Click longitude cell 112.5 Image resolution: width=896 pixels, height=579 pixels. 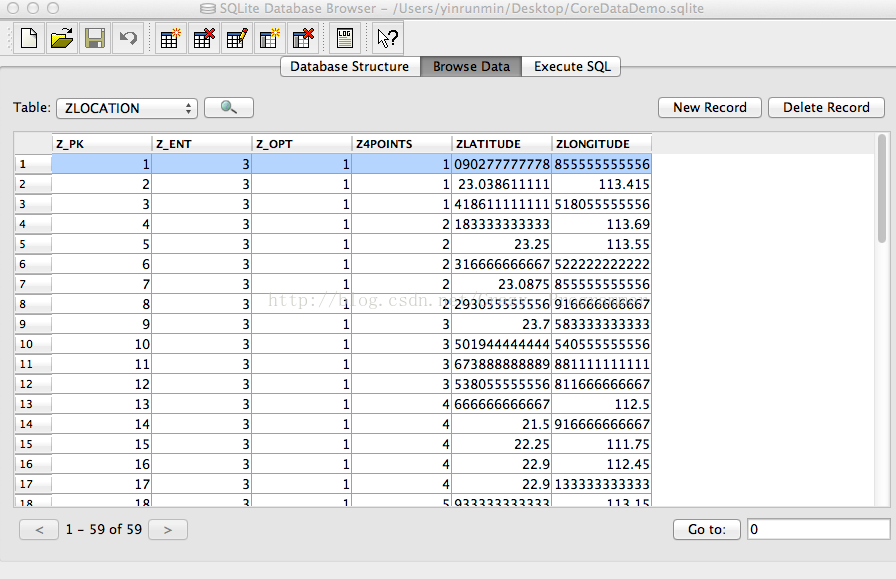tap(602, 404)
